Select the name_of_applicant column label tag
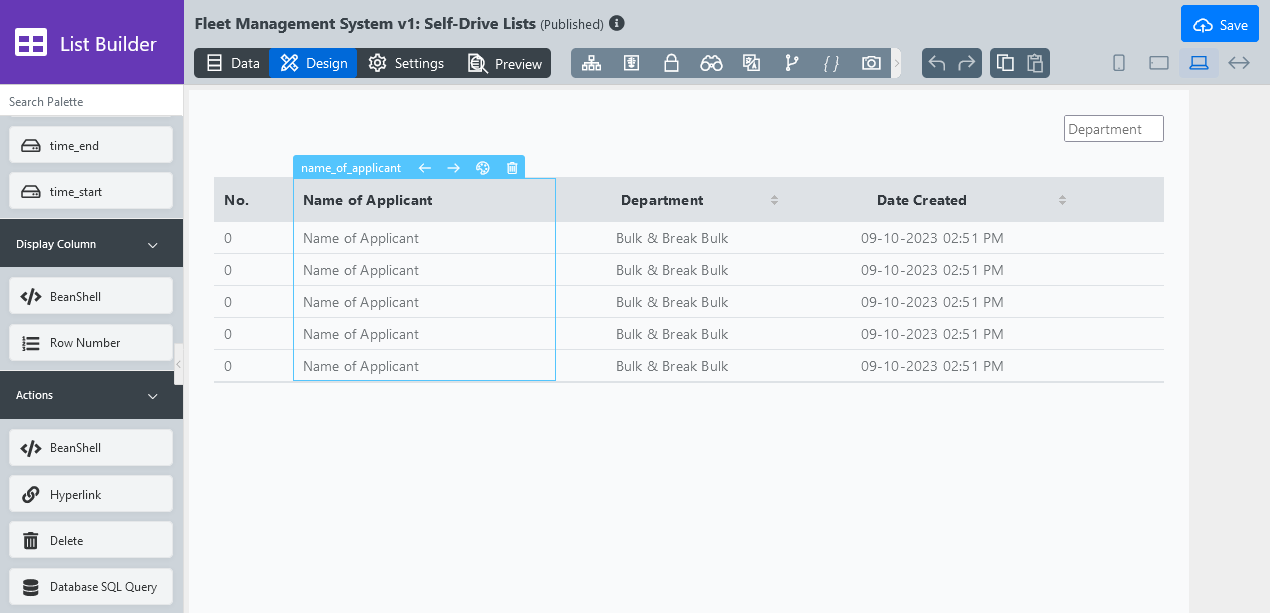The image size is (1270, 613). pos(351,168)
